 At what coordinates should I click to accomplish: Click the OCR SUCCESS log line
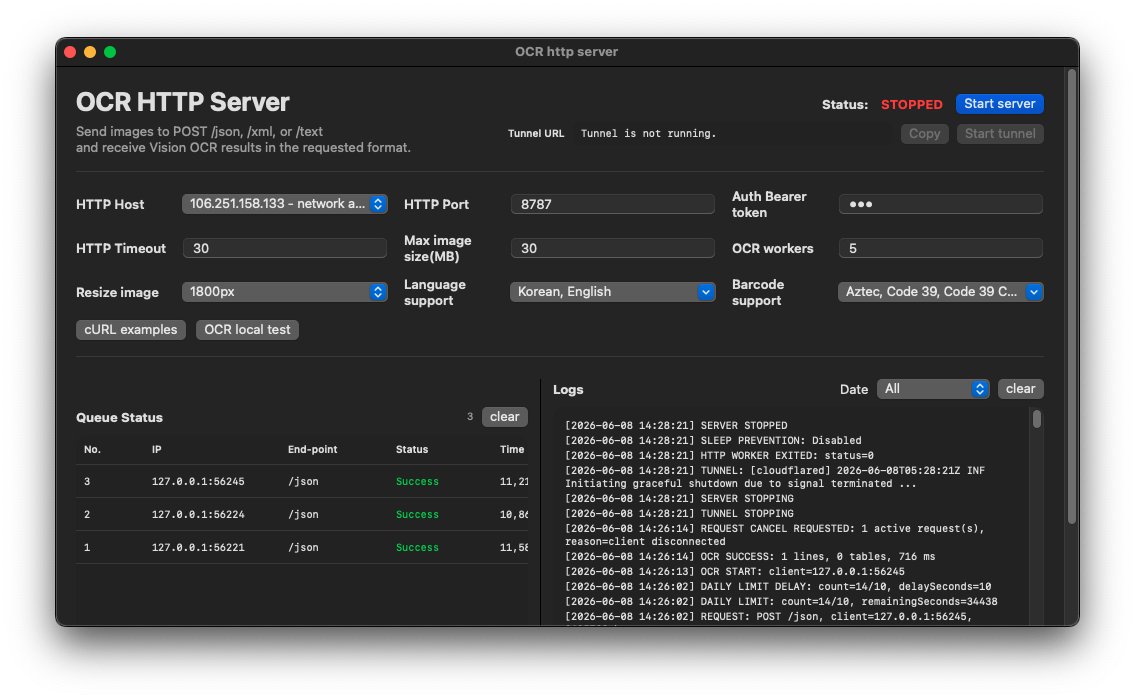coord(750,557)
